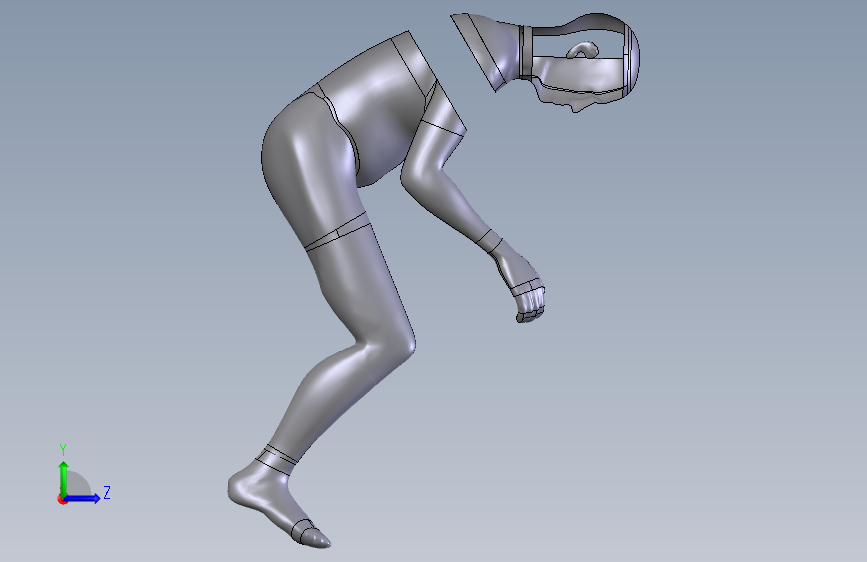867x562 pixels.
Task: Click the green Y axis arrow of the triad
Action: pos(64,478)
